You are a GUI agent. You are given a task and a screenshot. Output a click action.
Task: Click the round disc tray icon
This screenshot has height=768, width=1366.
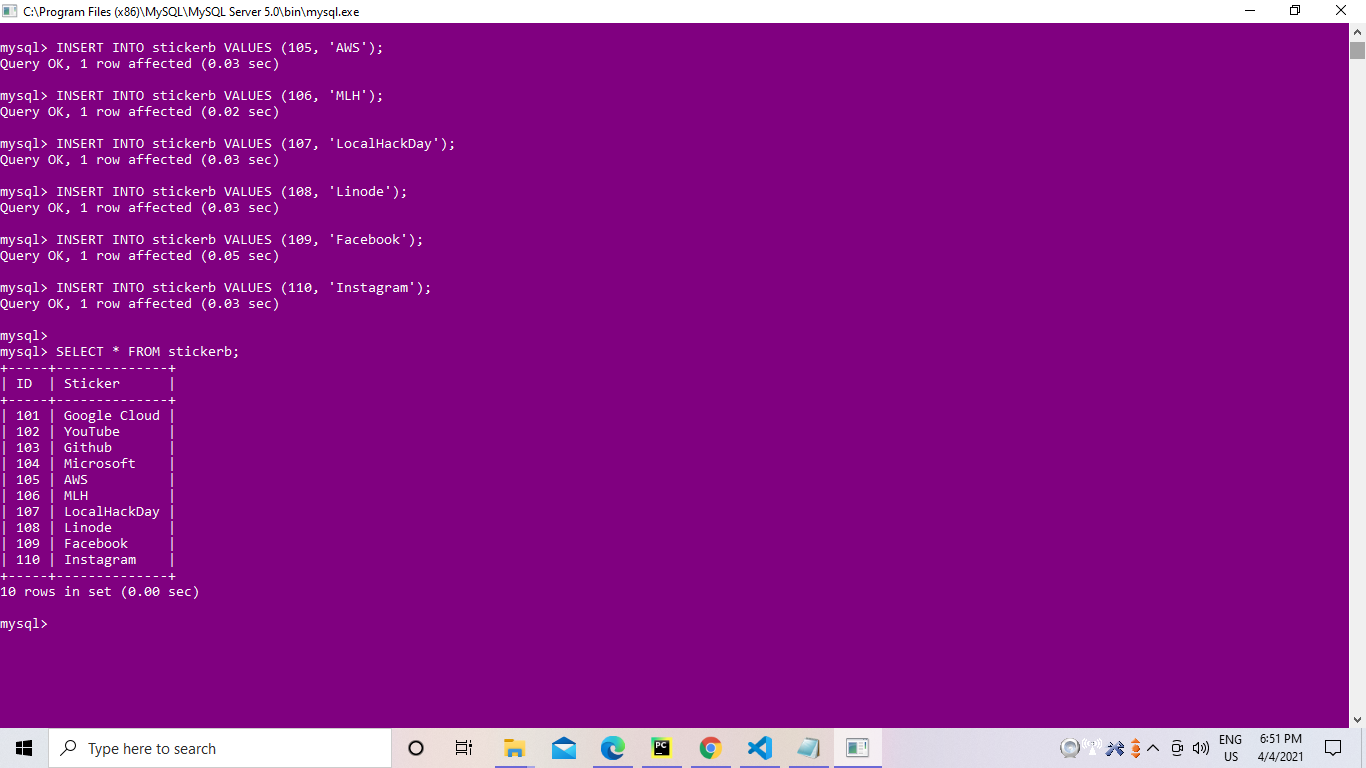click(1070, 748)
